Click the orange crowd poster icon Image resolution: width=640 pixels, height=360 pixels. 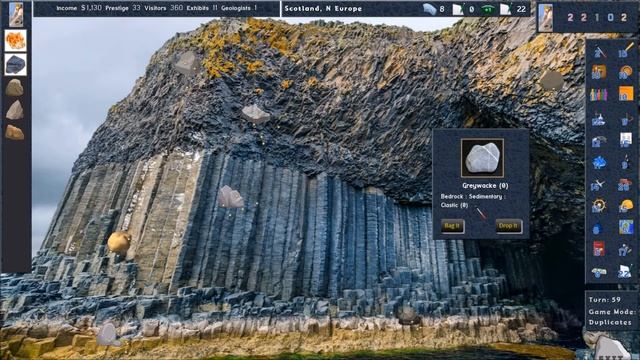pyautogui.click(x=599, y=72)
